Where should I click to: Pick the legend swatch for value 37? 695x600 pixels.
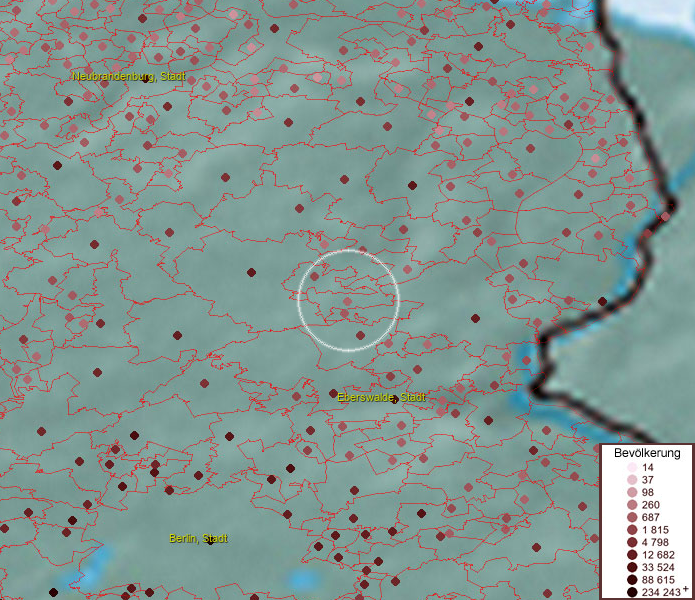[x=633, y=479]
